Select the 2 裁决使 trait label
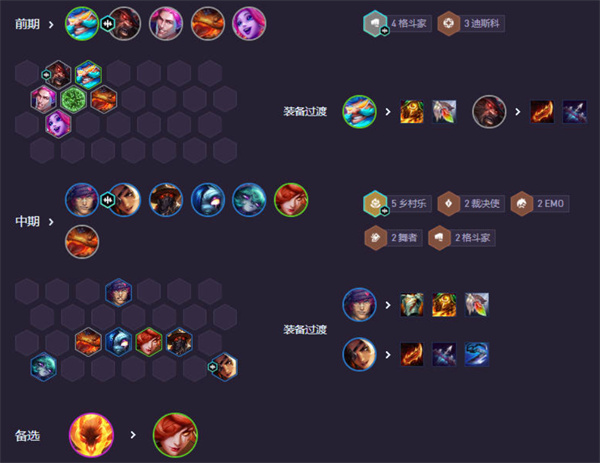The height and width of the screenshot is (463, 600). (471, 204)
